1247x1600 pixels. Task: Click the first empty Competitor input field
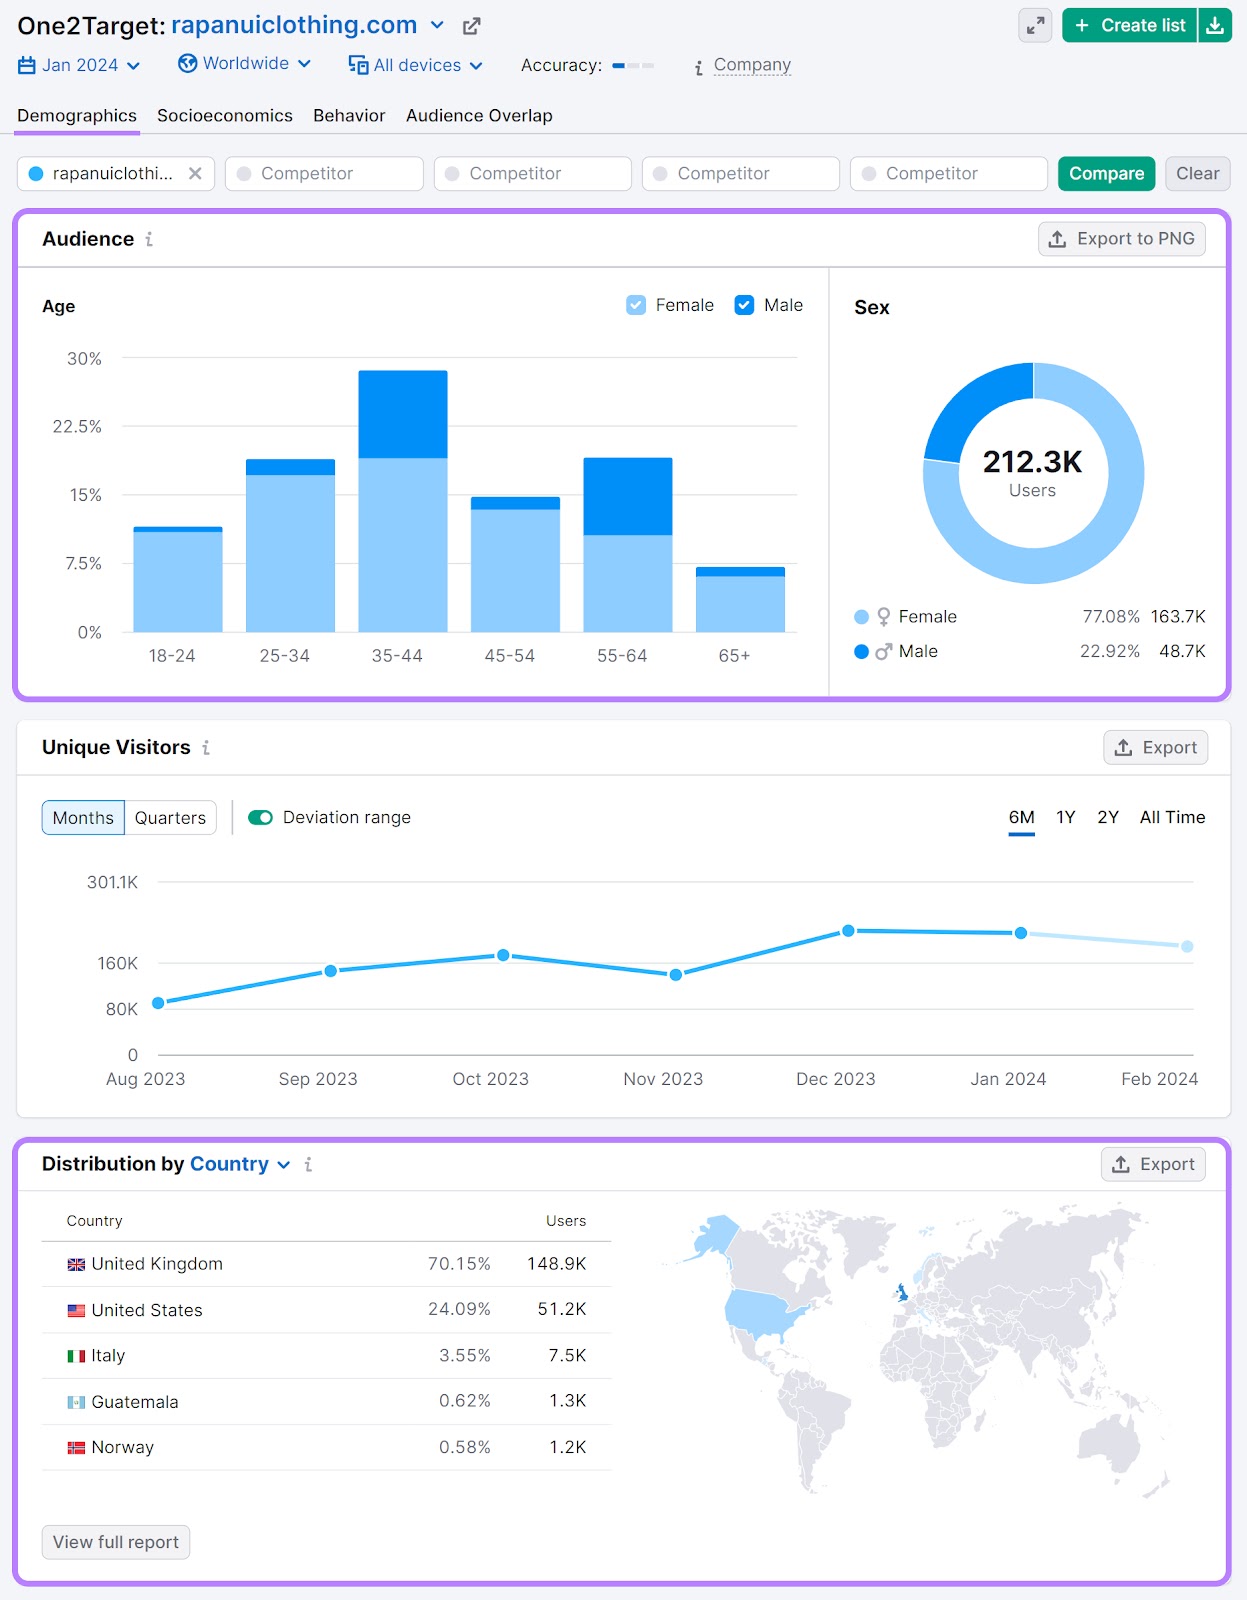pos(324,174)
